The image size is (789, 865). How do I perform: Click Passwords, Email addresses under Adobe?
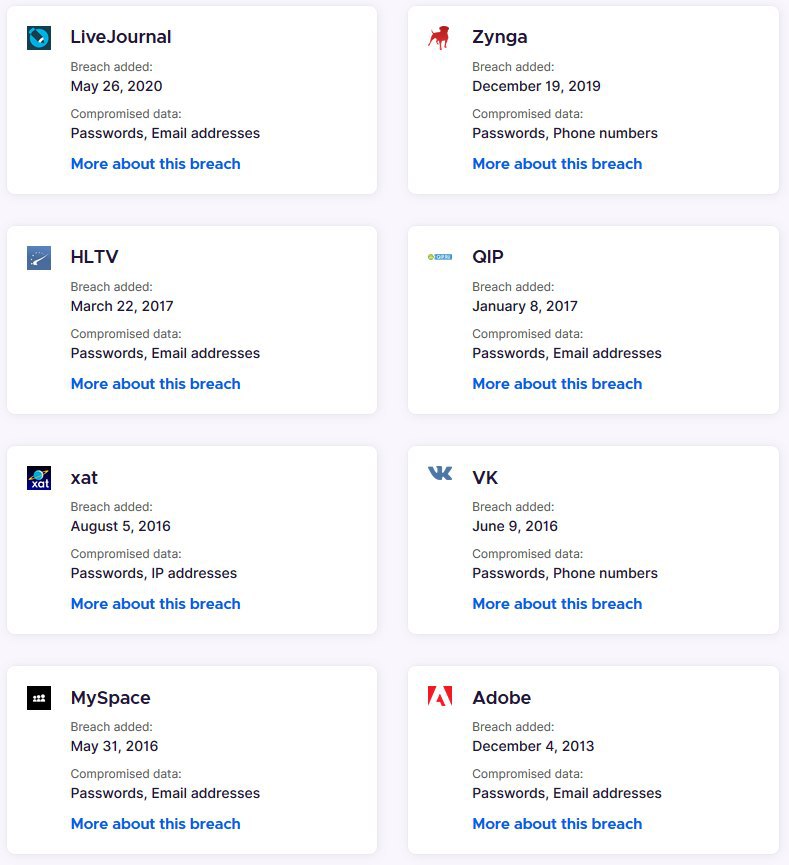pos(567,793)
